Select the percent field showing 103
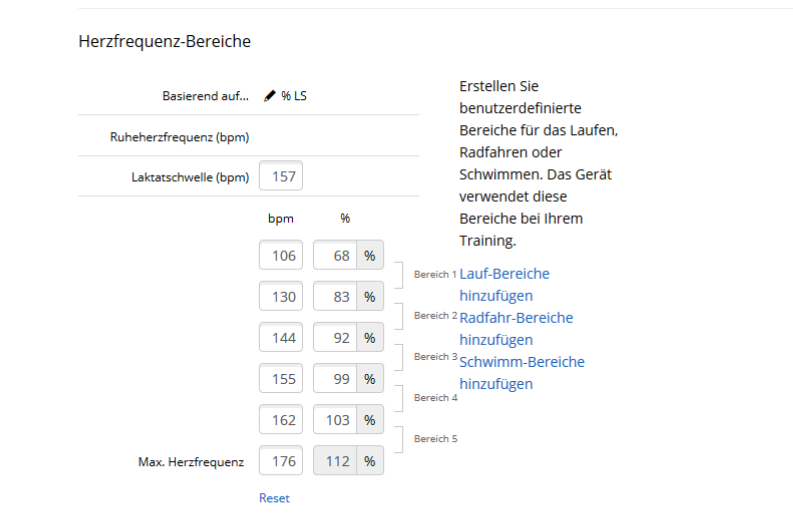 tap(336, 420)
